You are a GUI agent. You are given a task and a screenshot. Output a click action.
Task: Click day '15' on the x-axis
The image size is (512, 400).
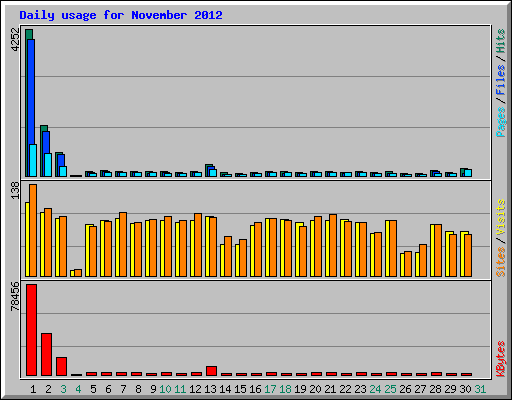point(240,389)
